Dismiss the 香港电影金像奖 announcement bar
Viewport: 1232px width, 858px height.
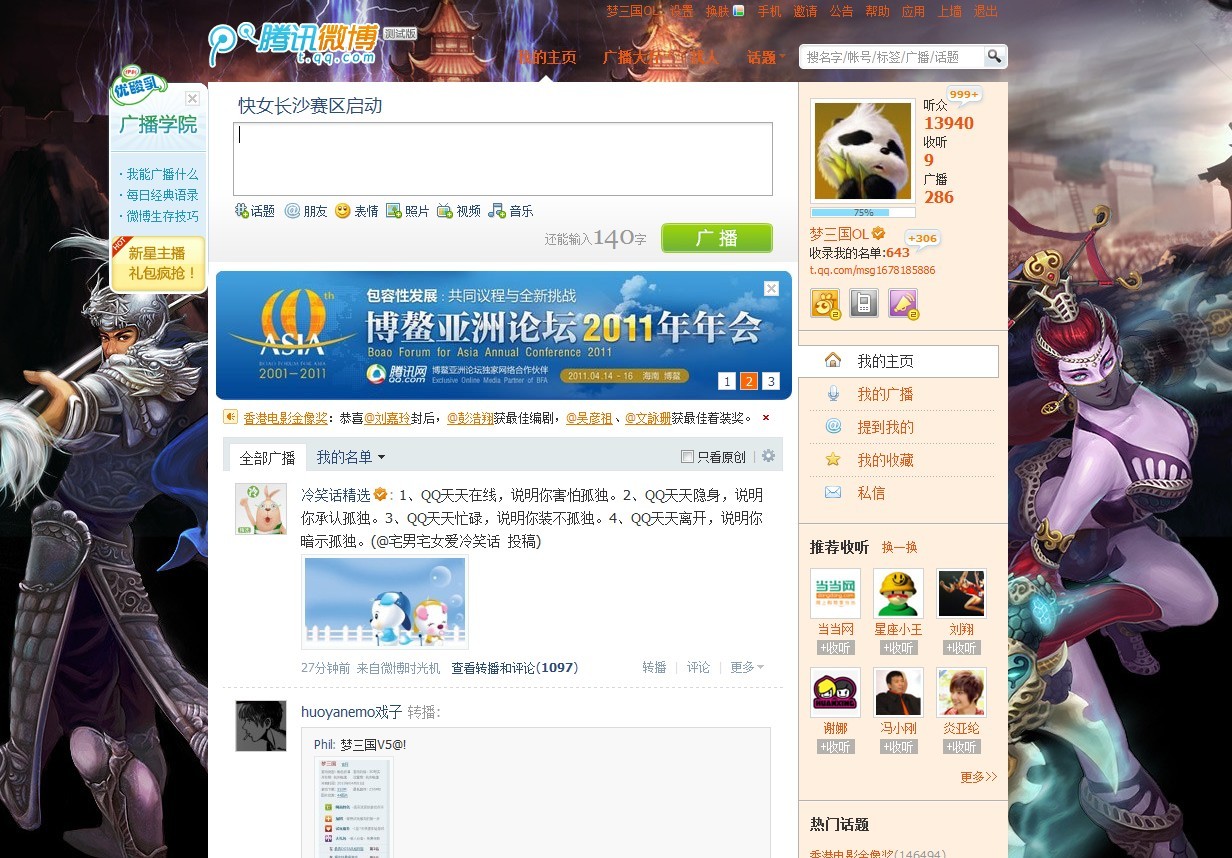click(x=766, y=417)
